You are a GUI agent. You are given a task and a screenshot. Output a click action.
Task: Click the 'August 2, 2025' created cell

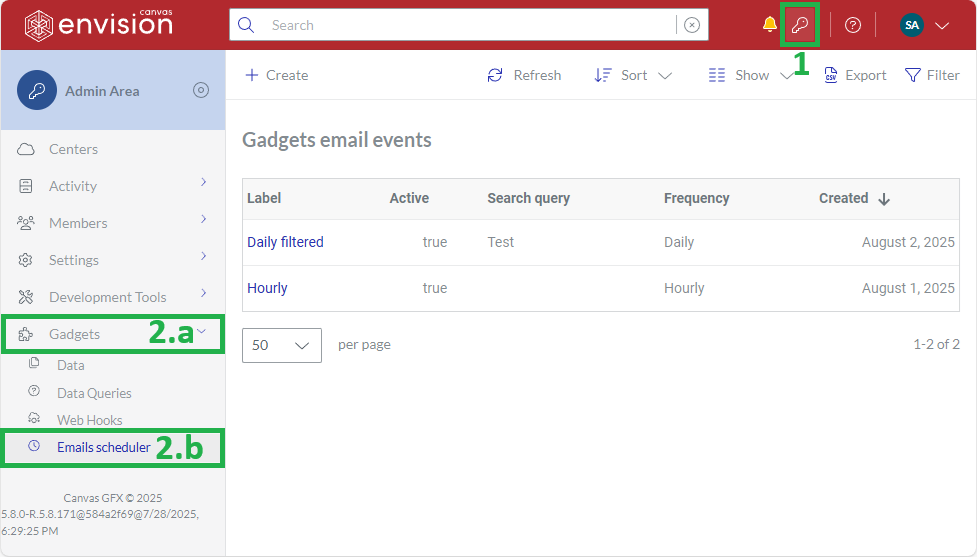click(x=908, y=242)
